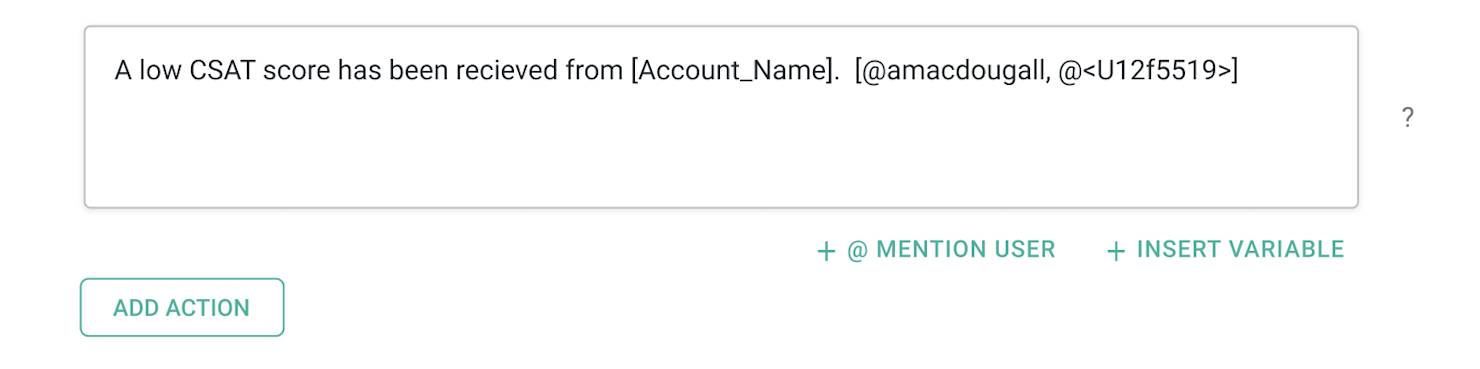Click the [Account_Name] variable in message

click(737, 71)
